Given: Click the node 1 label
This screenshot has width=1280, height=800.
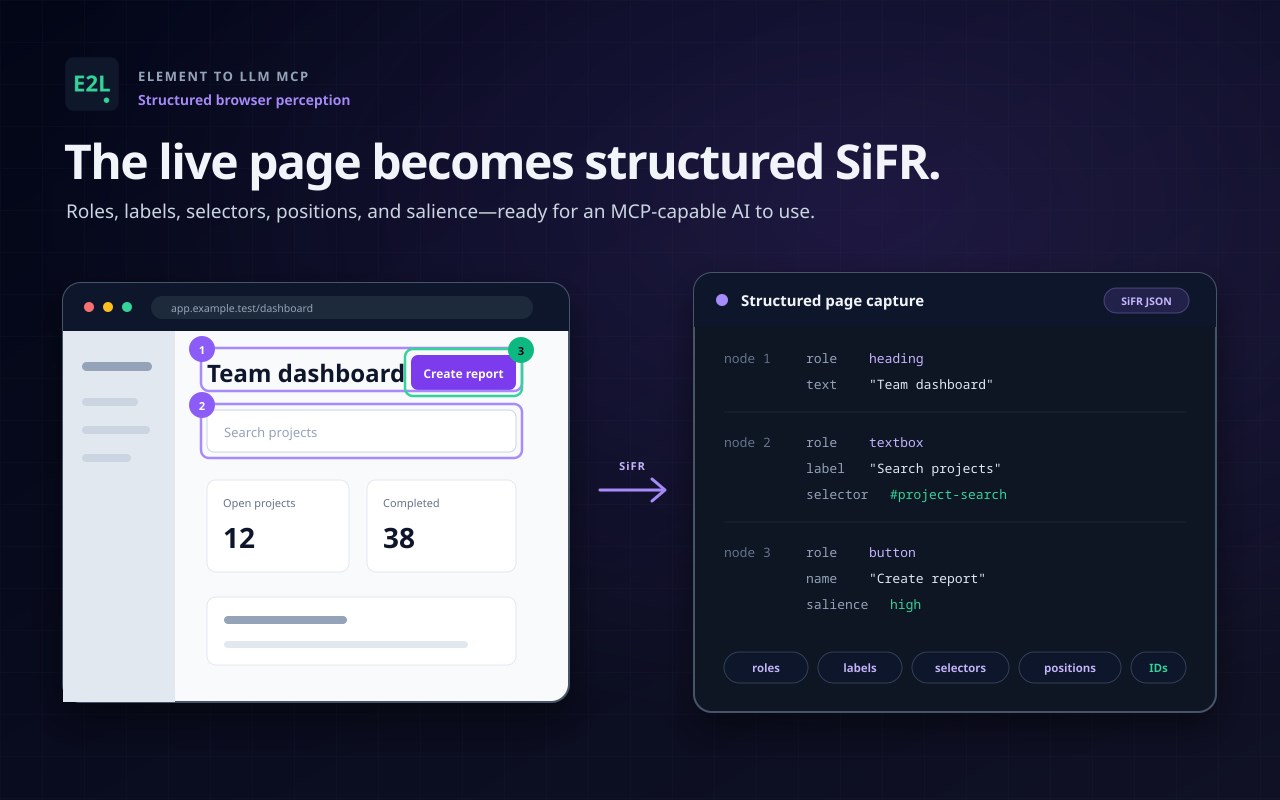Looking at the screenshot, I should [x=747, y=359].
